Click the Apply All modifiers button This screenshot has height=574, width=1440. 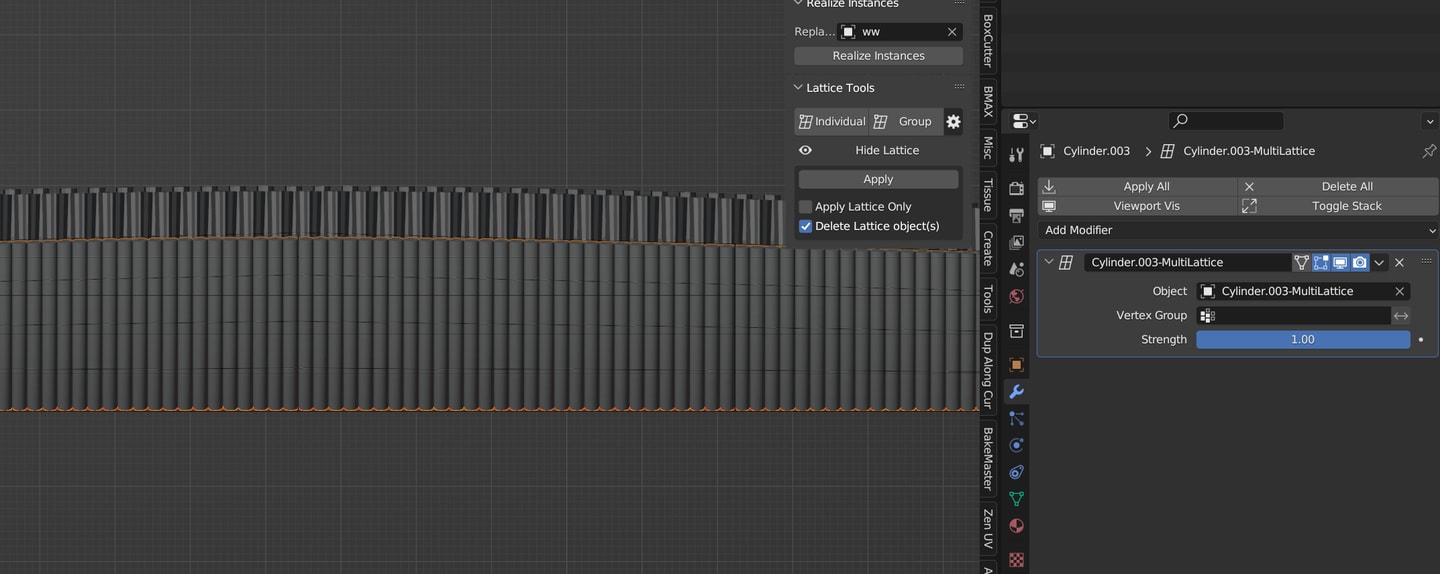point(1137,186)
